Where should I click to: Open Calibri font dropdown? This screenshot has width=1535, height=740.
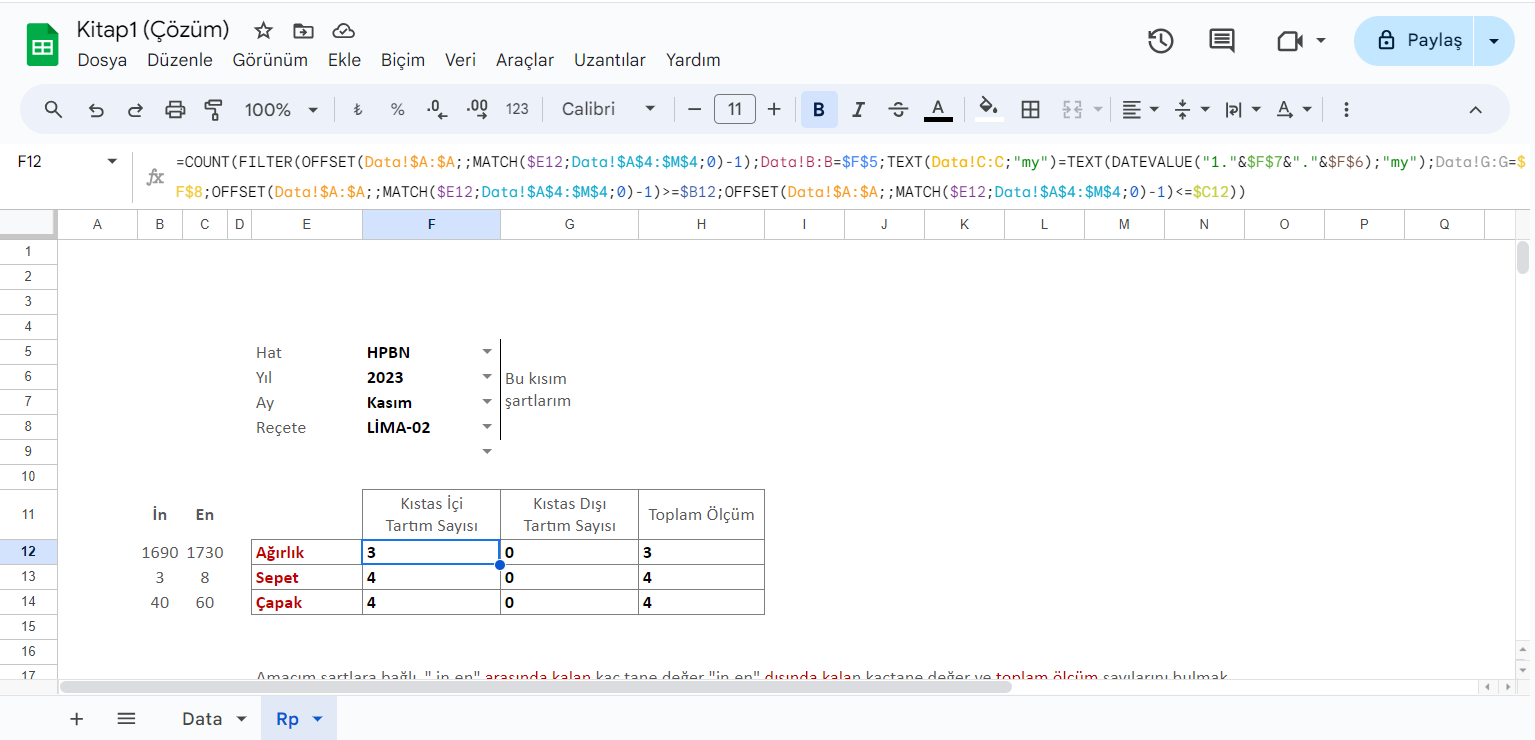click(609, 109)
